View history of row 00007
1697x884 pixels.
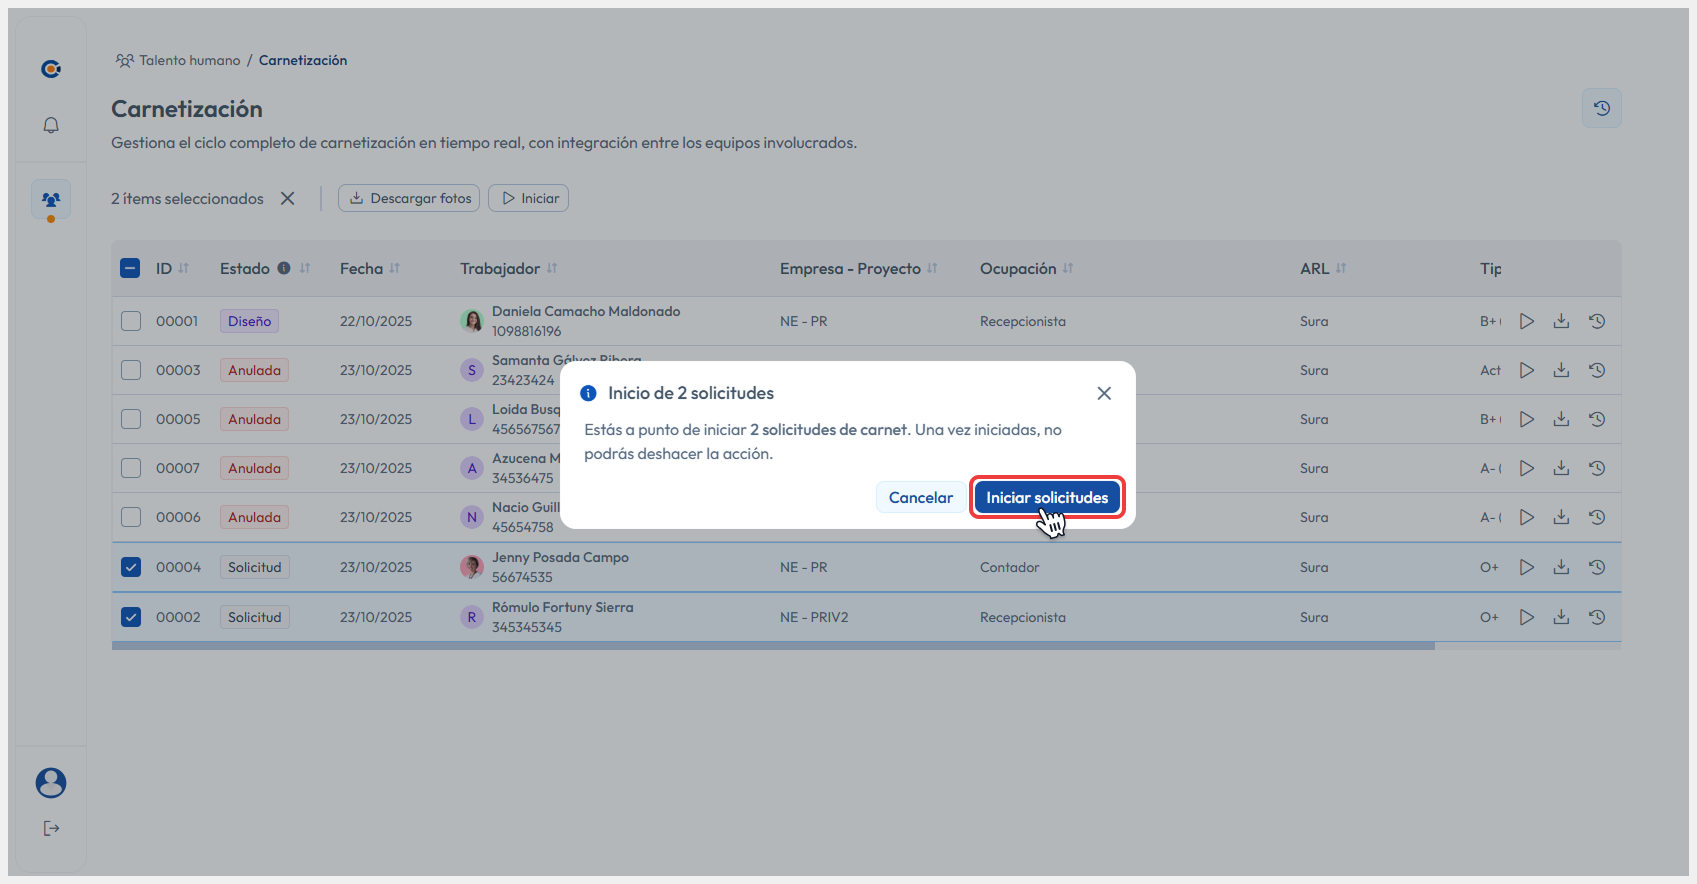pos(1597,468)
